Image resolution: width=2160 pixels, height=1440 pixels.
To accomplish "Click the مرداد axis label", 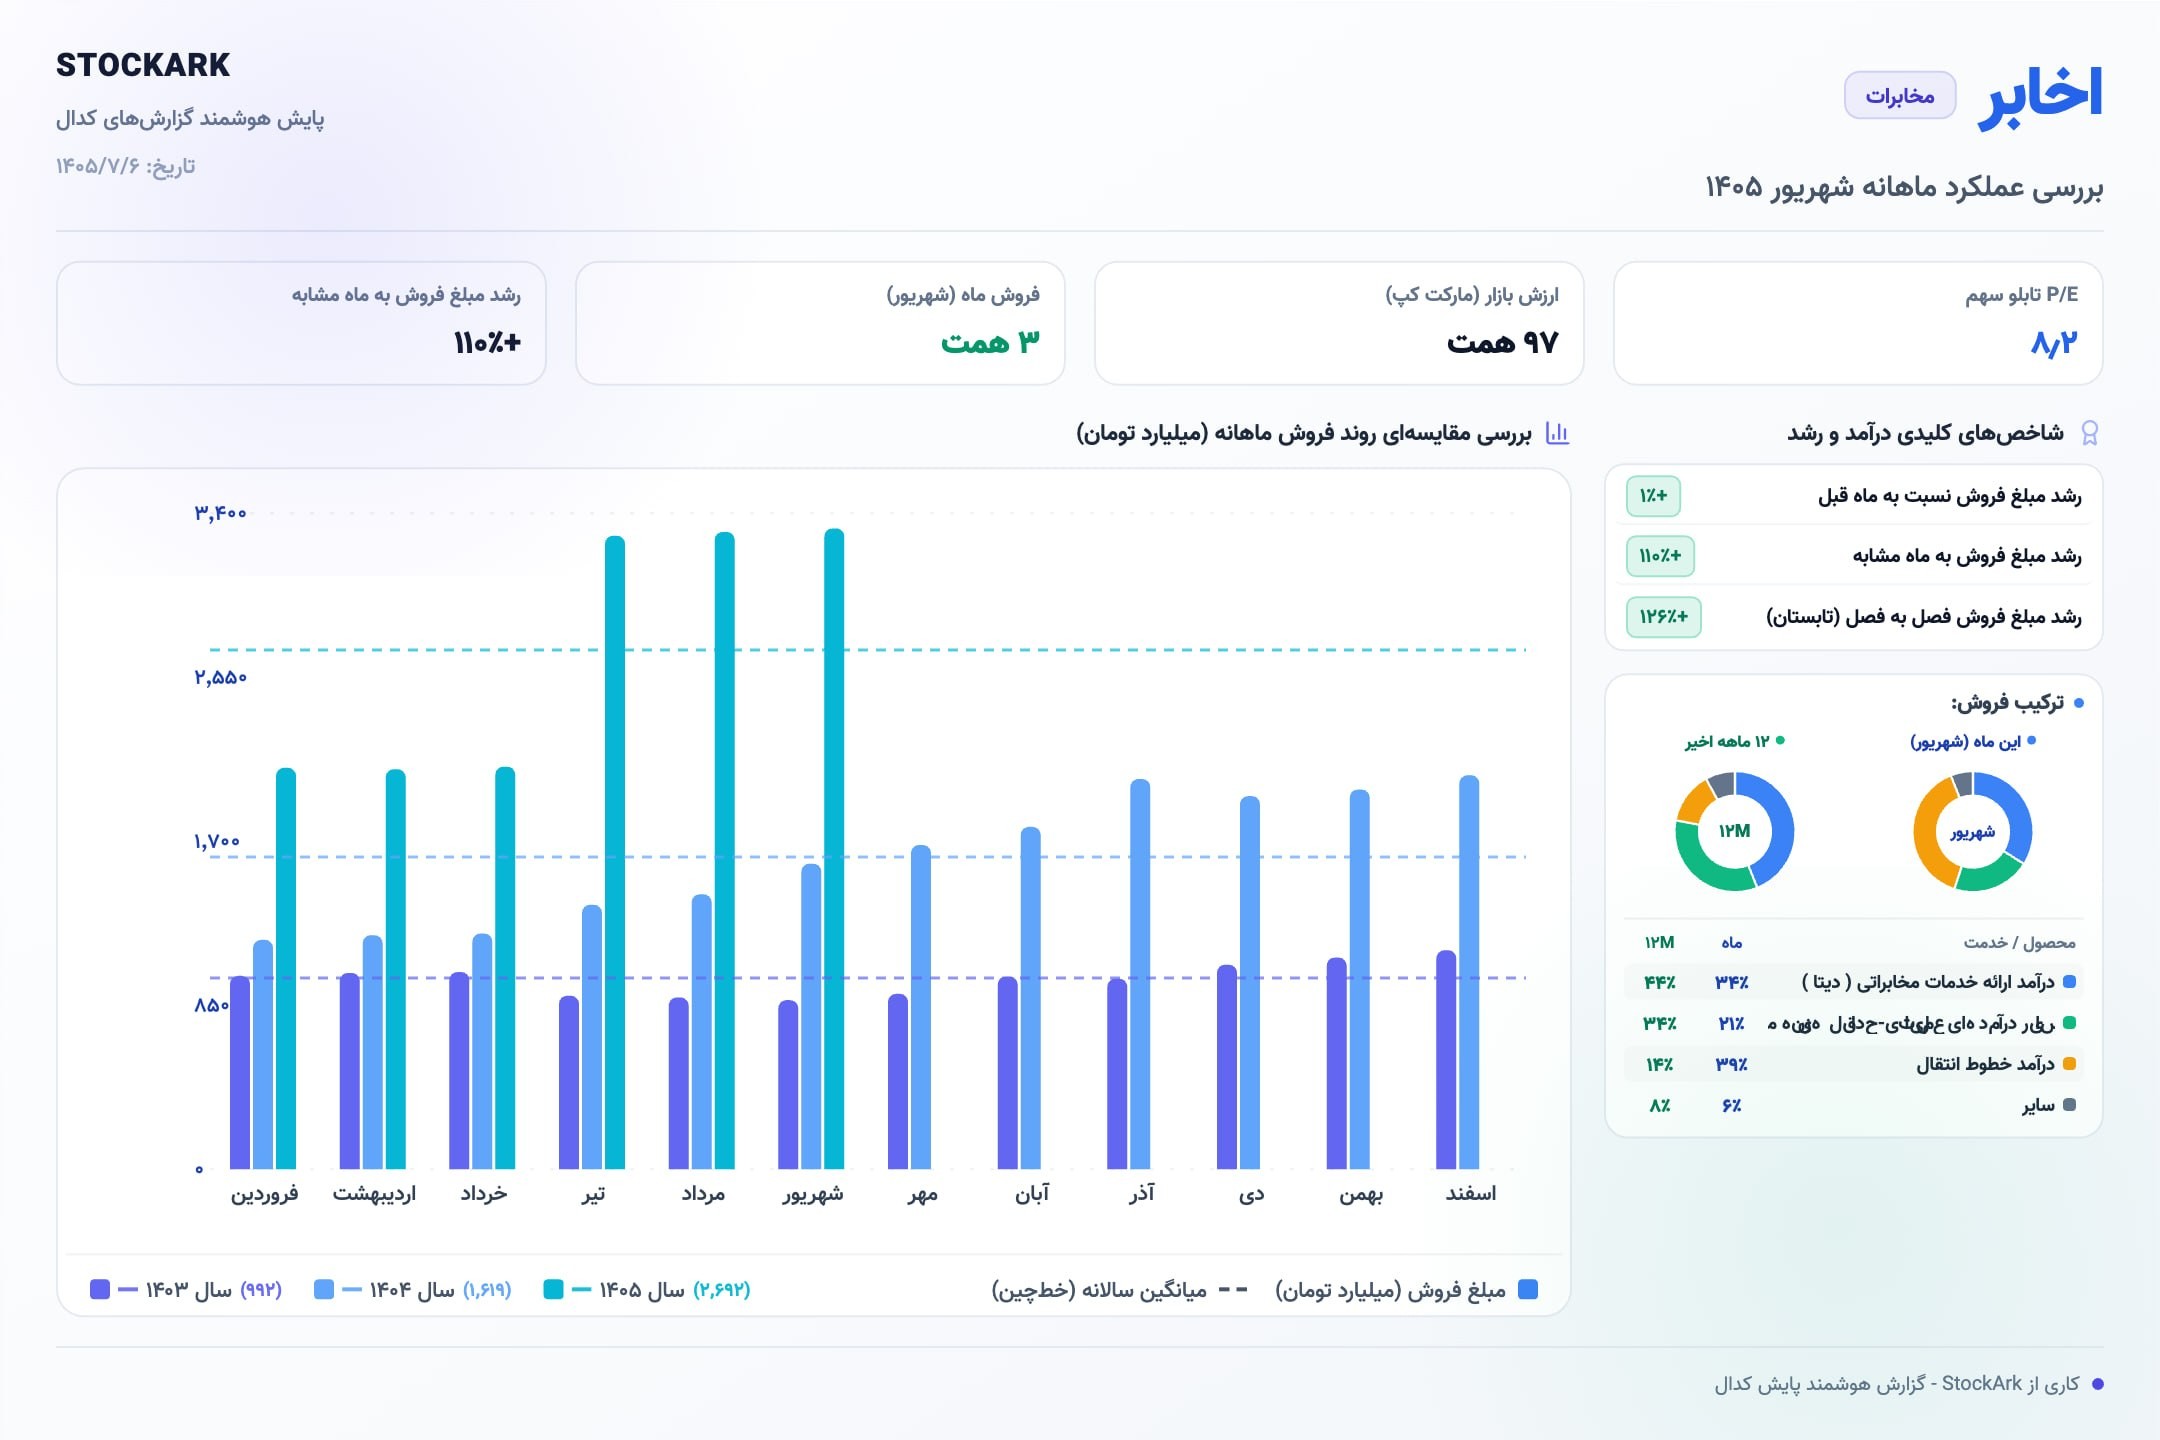I will pyautogui.click(x=703, y=1194).
